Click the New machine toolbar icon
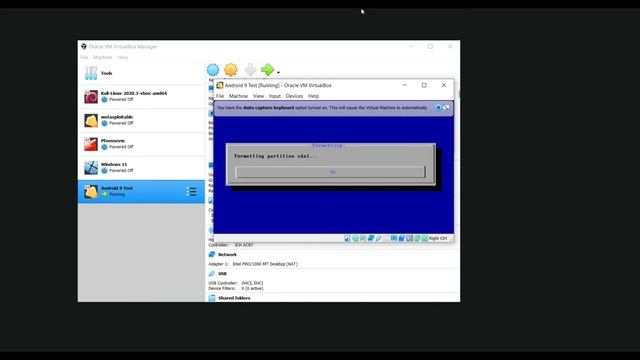 click(x=213, y=70)
